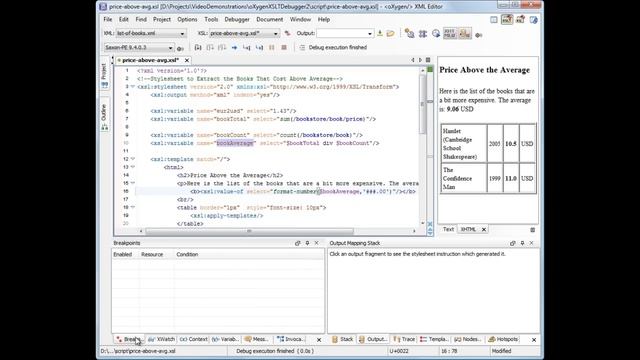This screenshot has height=360, width=640.
Task: Click the Step Into debugger icon
Action: click(x=198, y=48)
